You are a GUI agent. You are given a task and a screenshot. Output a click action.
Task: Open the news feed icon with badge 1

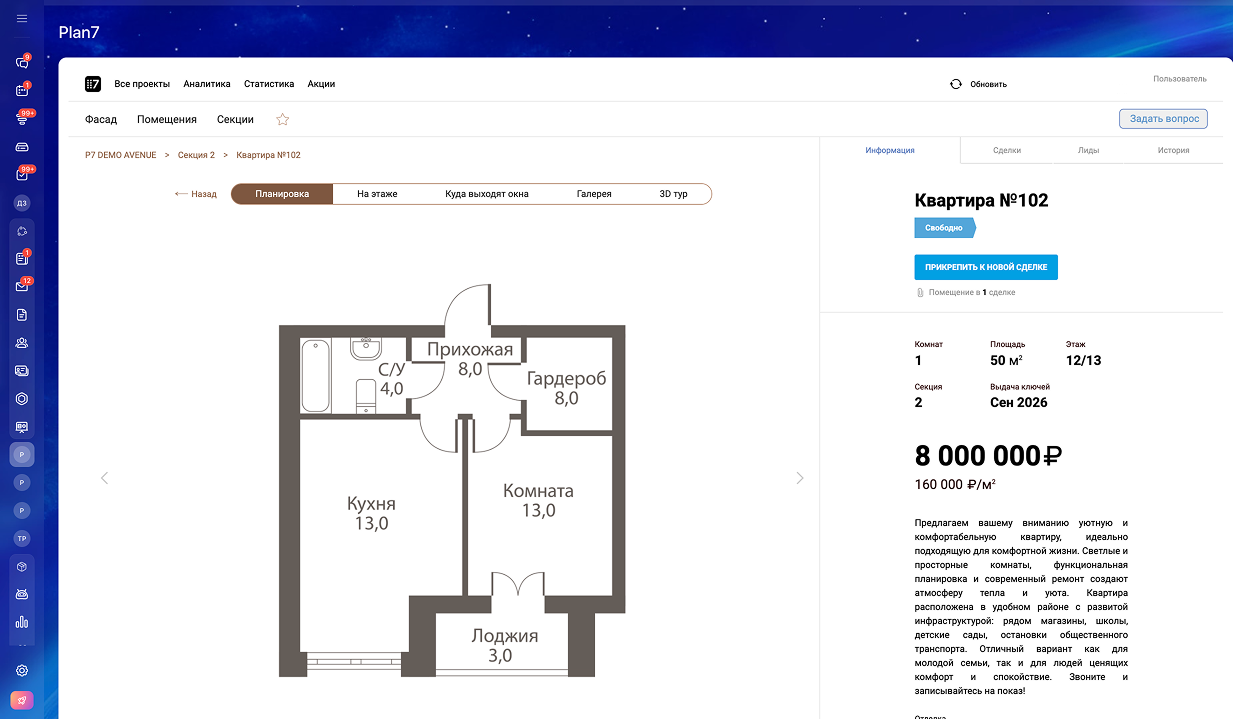tap(22, 259)
